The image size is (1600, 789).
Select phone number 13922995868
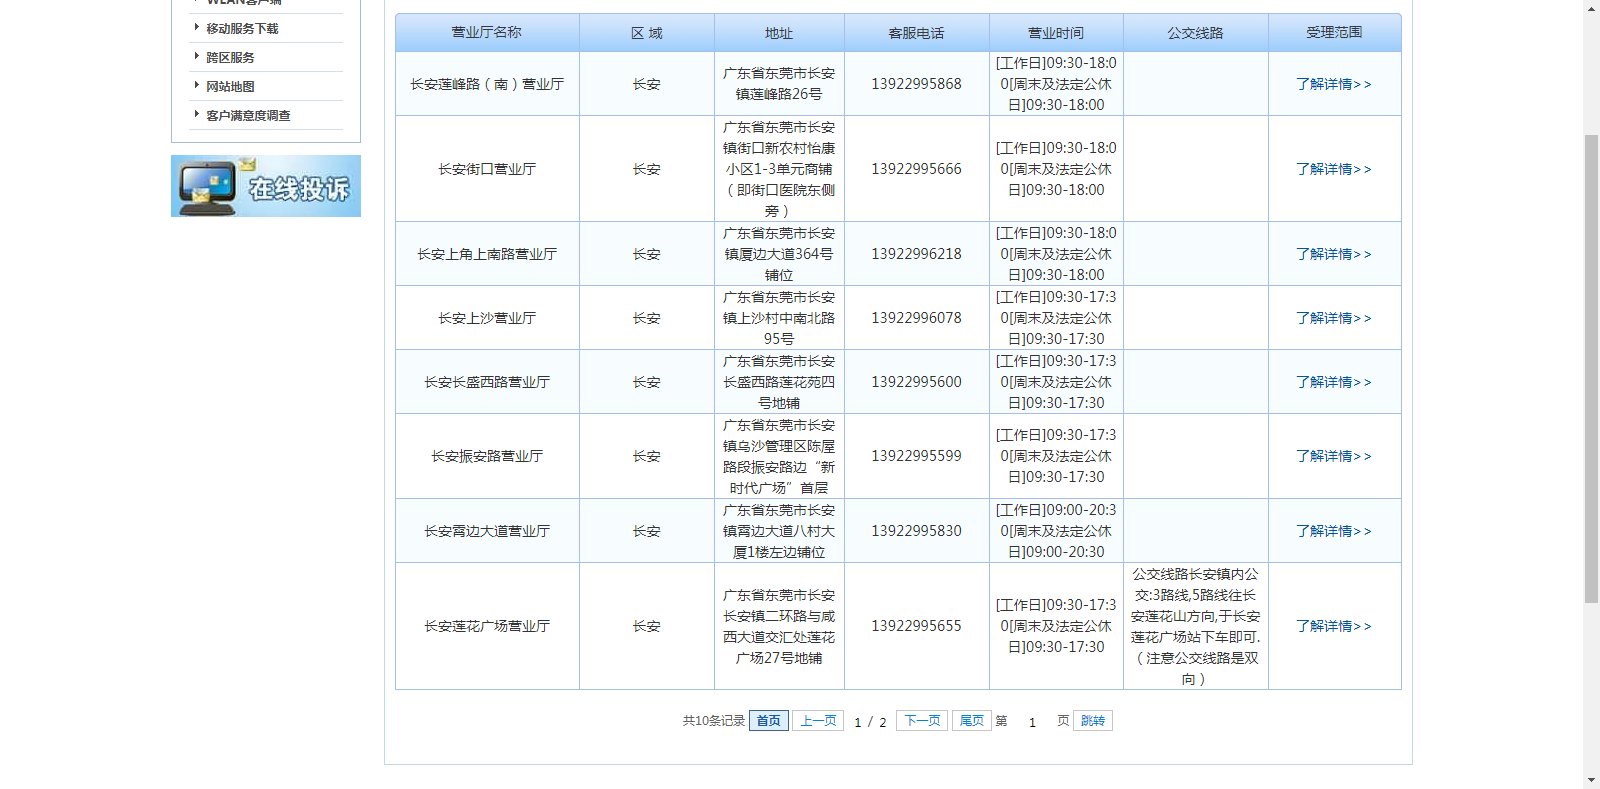(917, 84)
